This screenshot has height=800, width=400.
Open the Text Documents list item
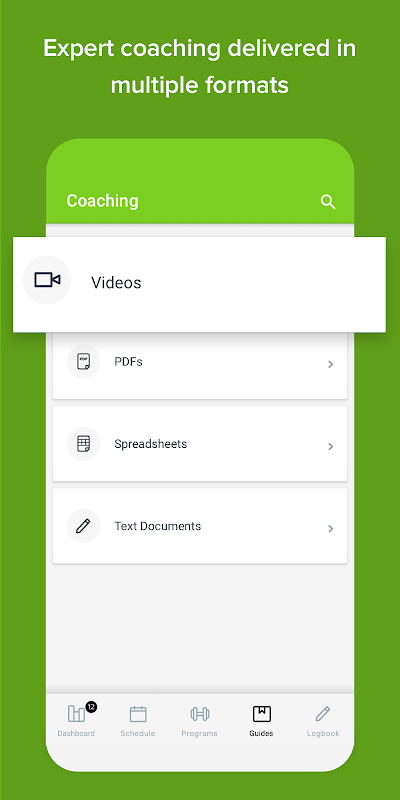tap(200, 526)
